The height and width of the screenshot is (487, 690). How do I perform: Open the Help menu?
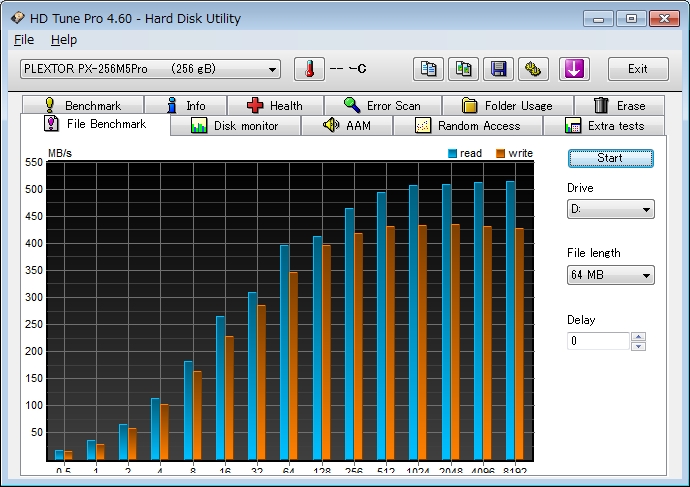pos(63,40)
